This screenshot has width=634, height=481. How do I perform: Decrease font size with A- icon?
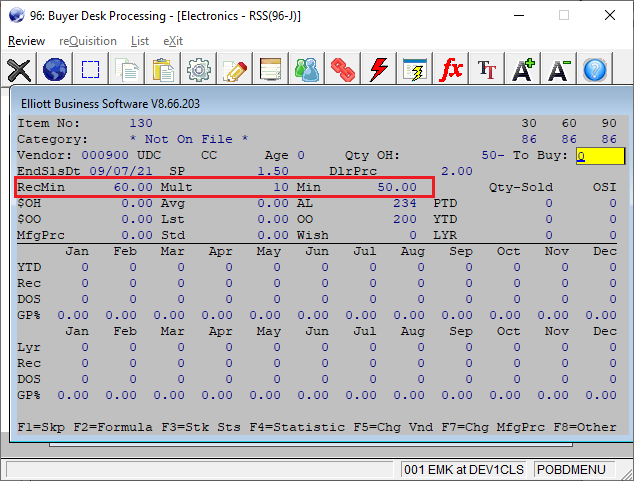coord(559,70)
